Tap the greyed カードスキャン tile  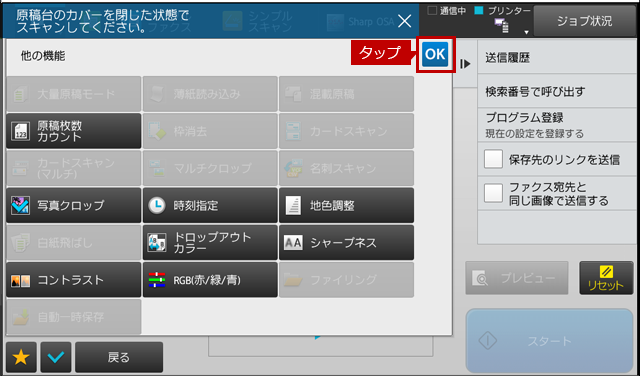click(346, 131)
